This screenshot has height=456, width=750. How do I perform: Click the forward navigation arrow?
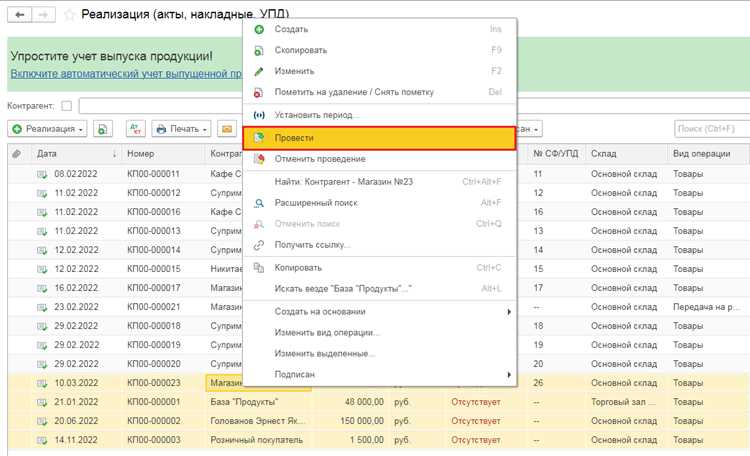(44, 15)
